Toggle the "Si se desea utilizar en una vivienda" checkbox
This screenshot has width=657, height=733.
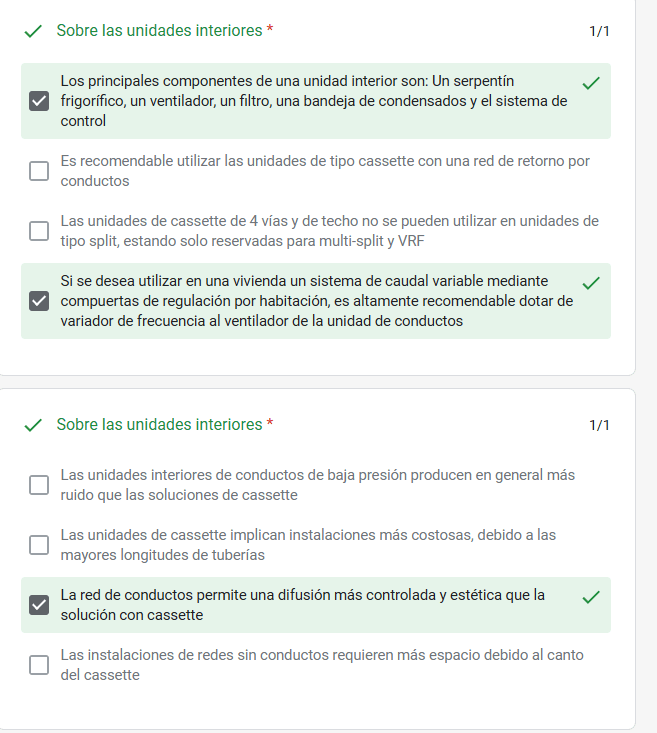(x=39, y=301)
